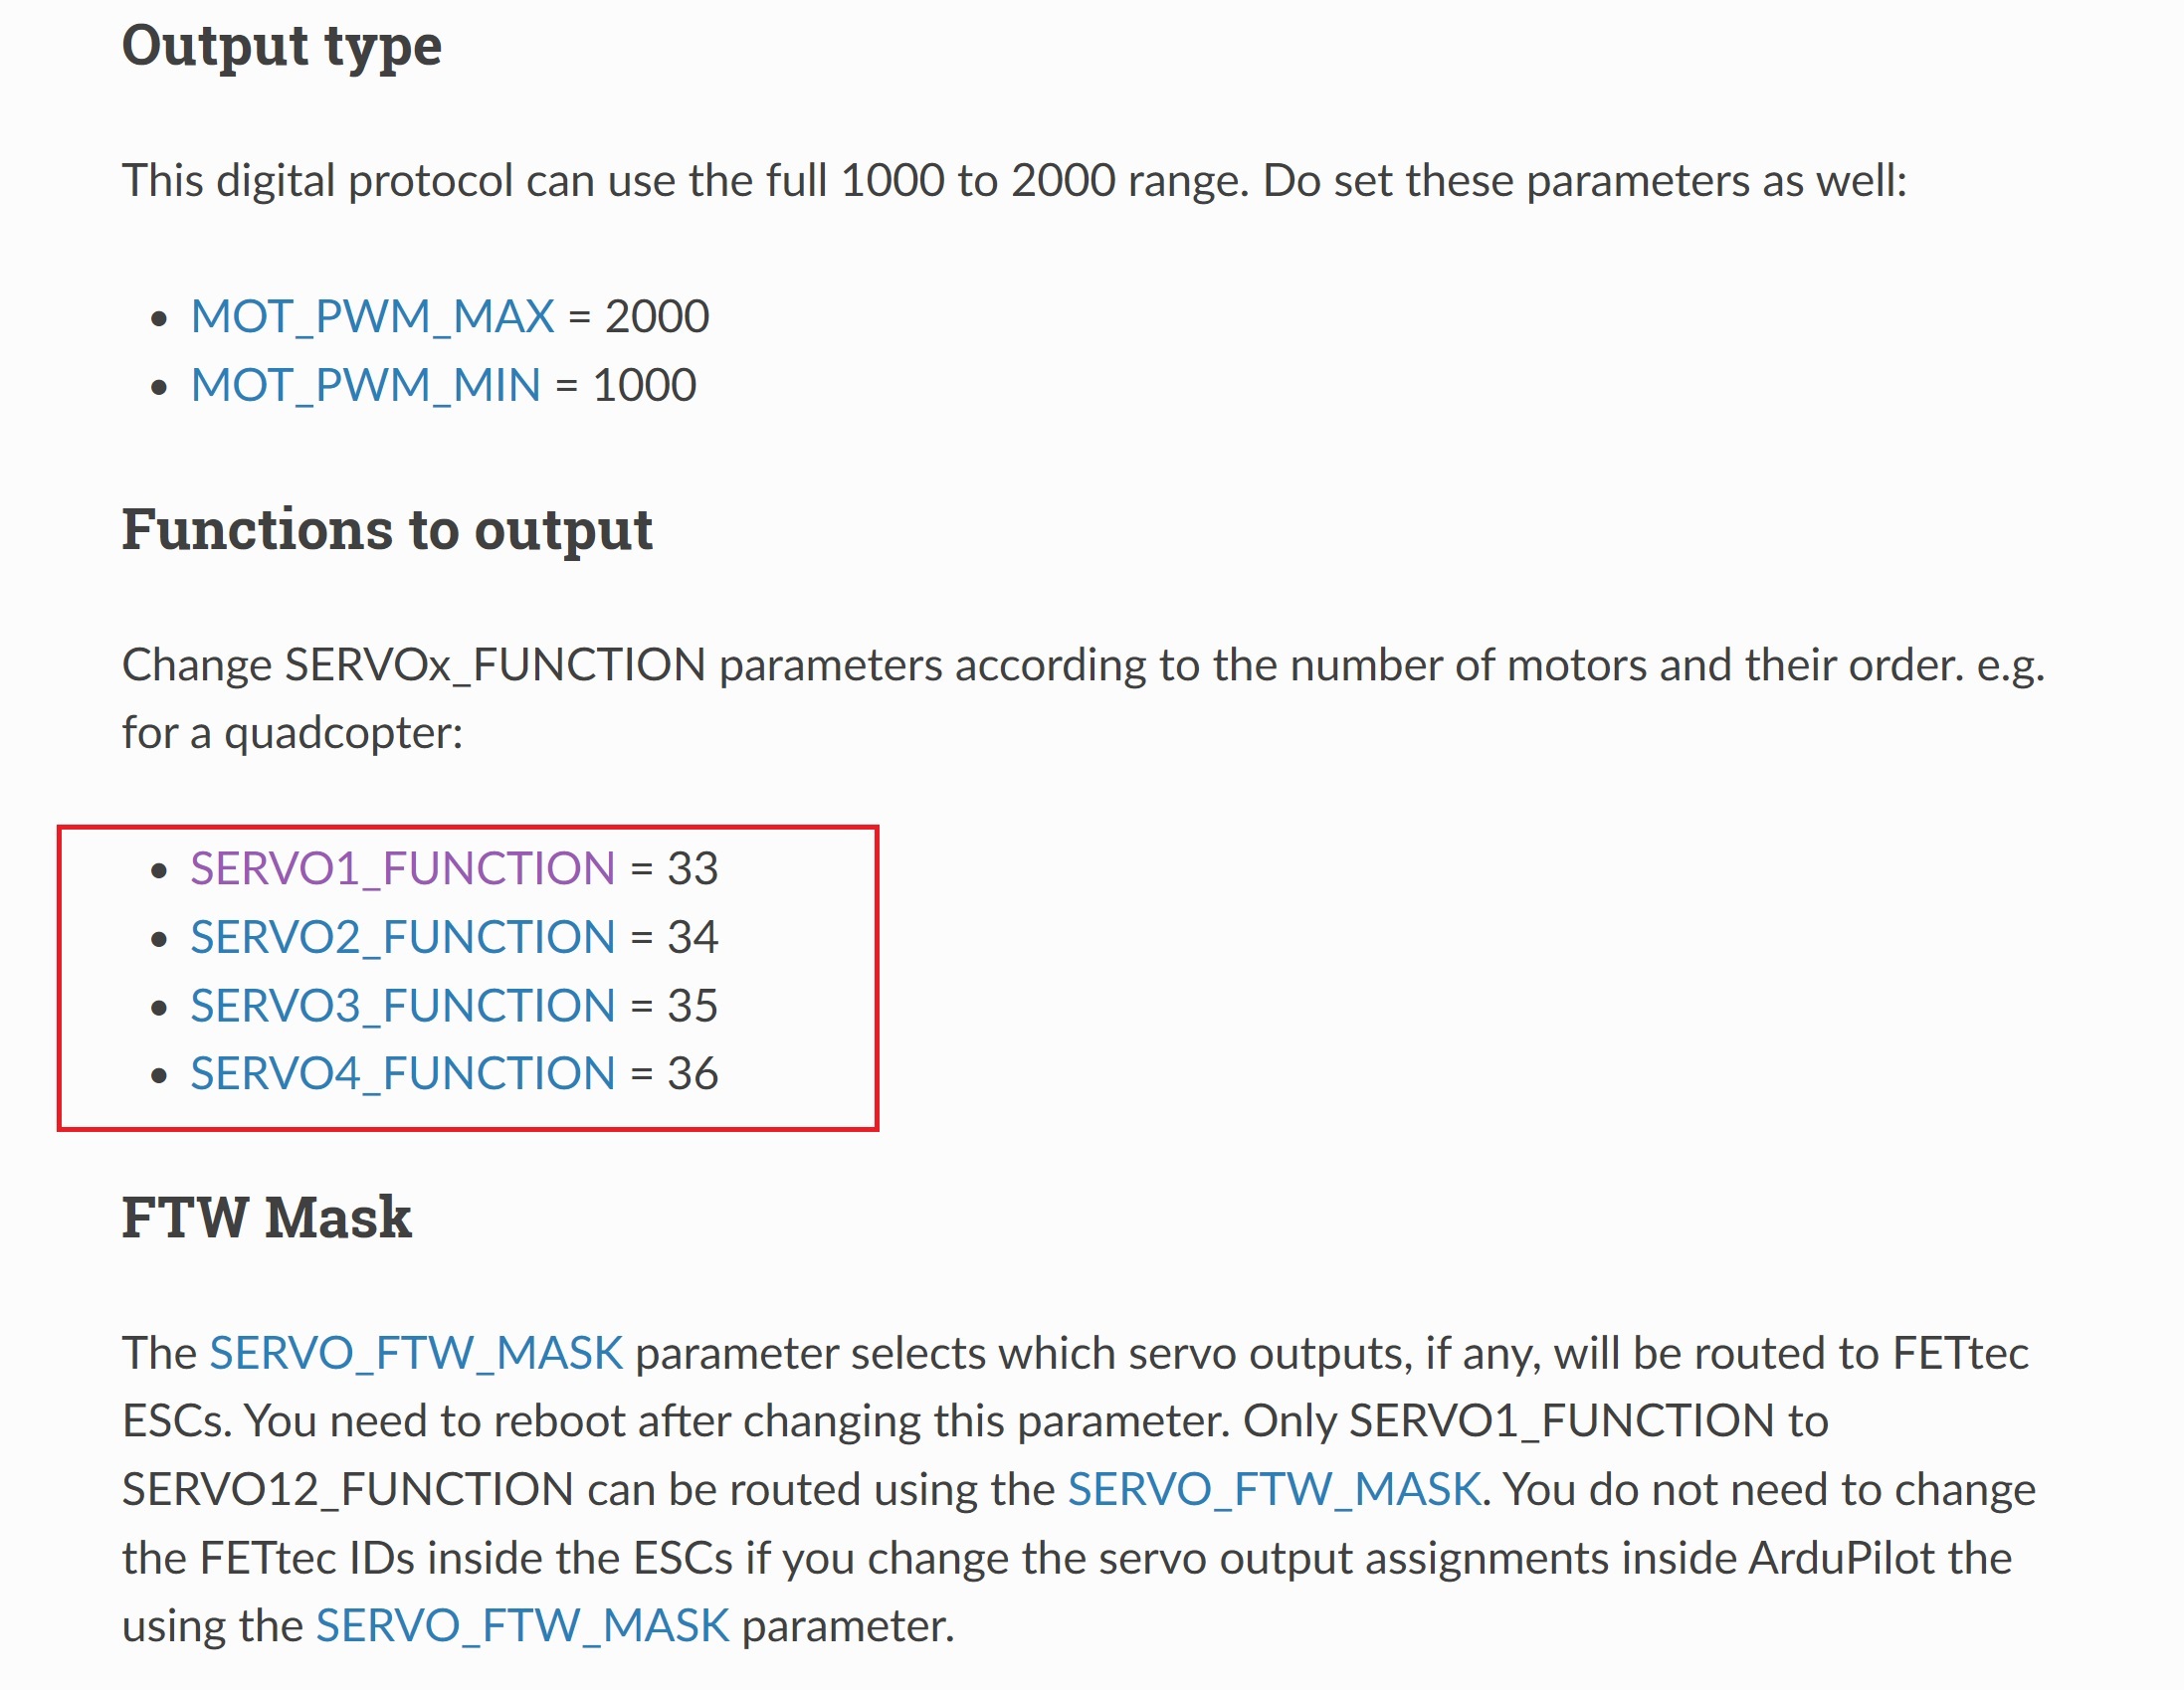
Task: Open the MOT_PWM_MAX parameter link
Action: coord(372,317)
